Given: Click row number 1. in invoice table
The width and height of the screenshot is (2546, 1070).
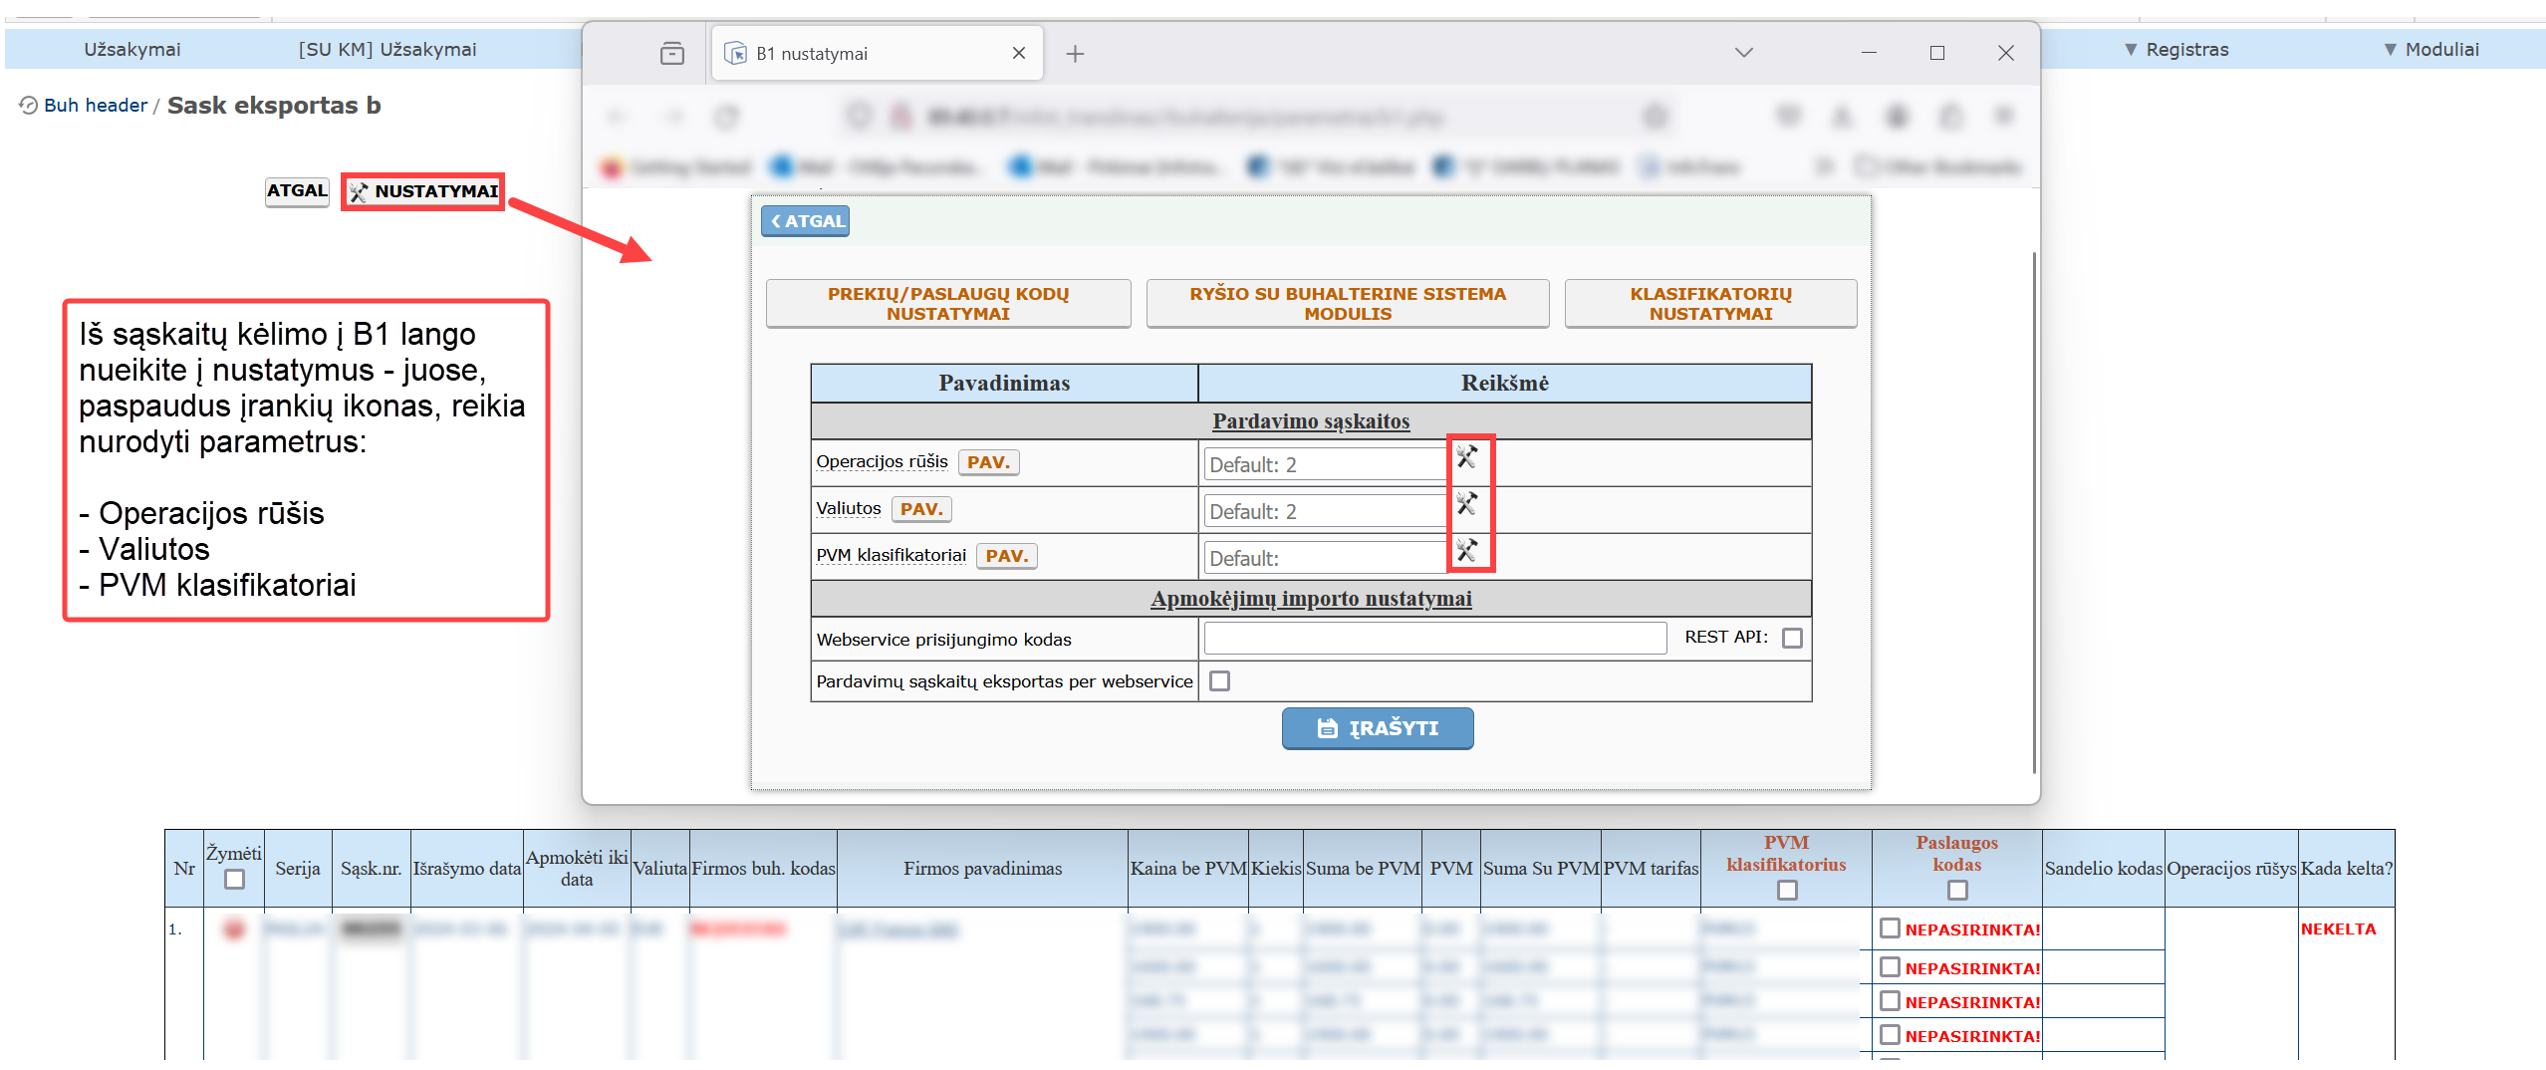Looking at the screenshot, I should click(175, 929).
